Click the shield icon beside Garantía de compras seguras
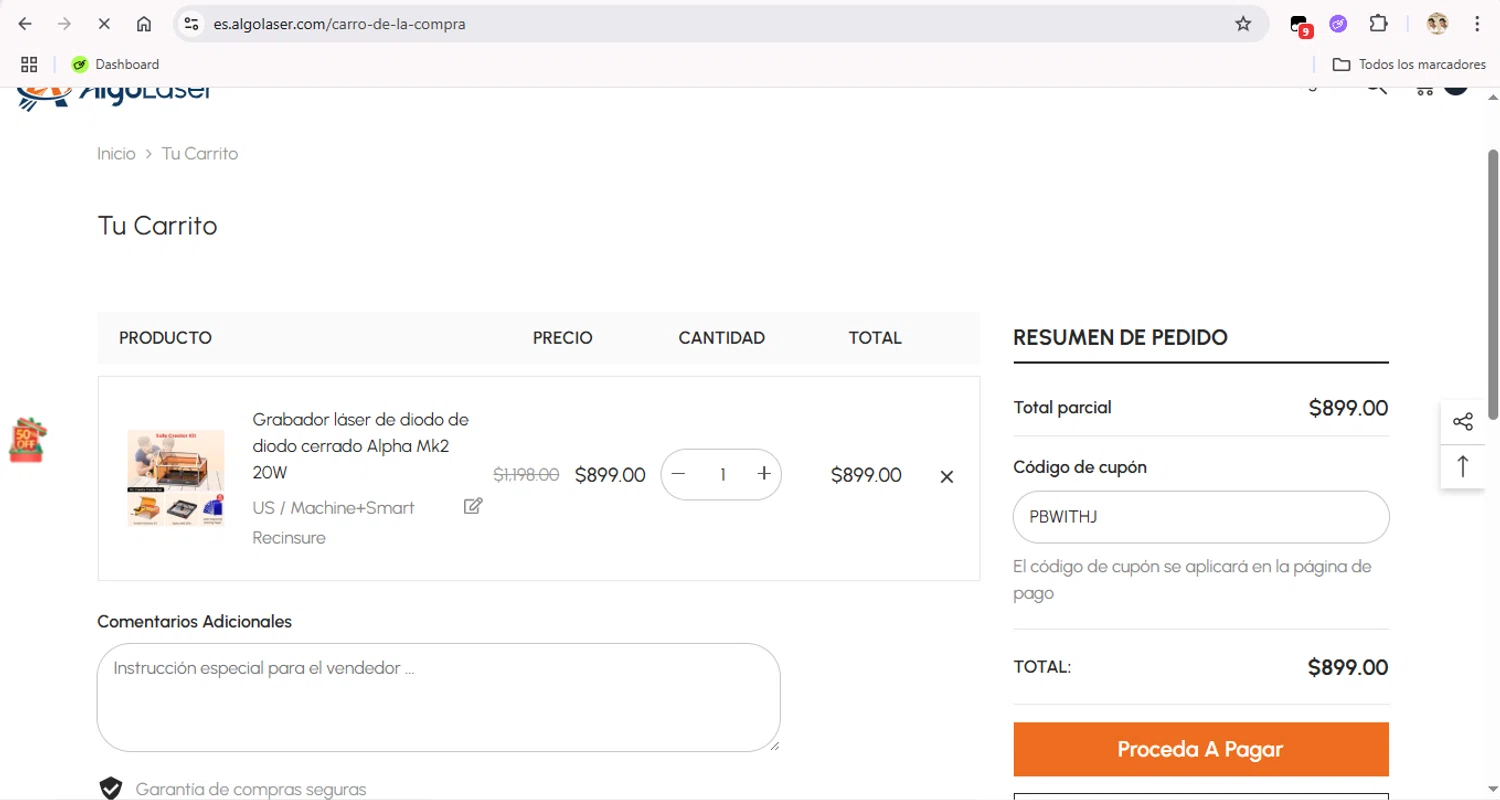Viewport: 1500px width, 800px height. pos(111,789)
